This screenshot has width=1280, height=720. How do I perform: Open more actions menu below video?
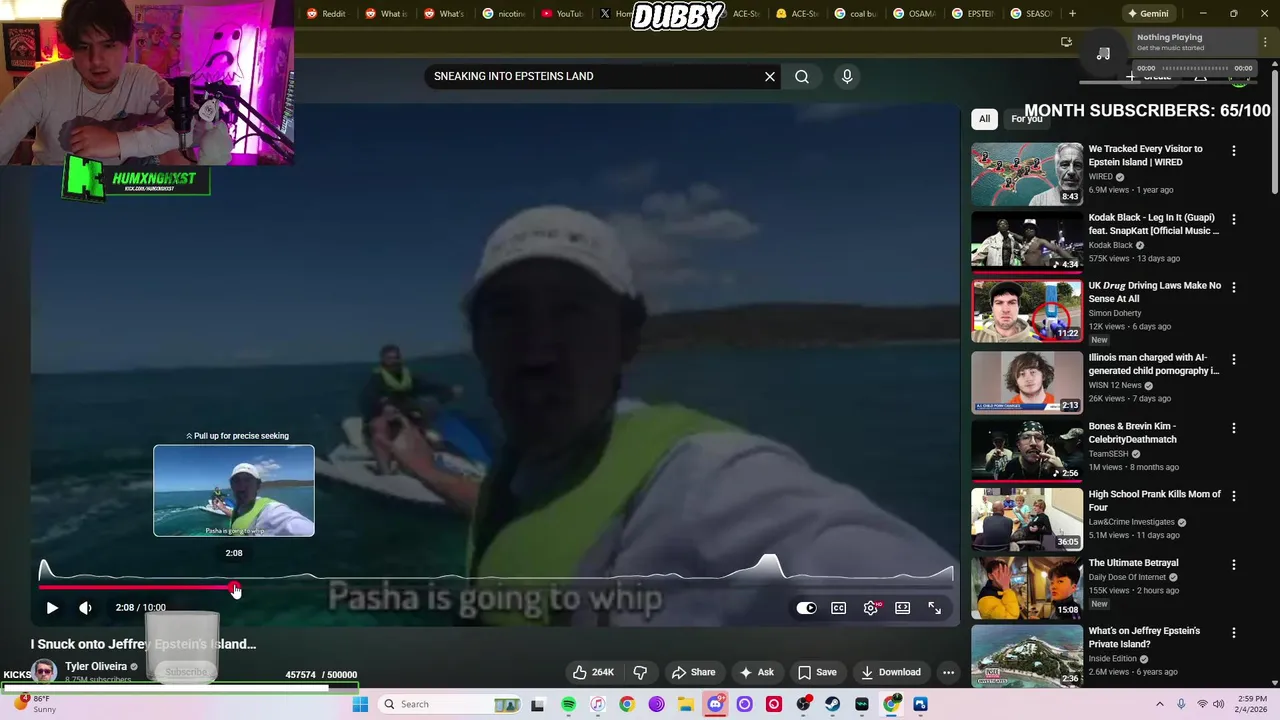point(948,672)
